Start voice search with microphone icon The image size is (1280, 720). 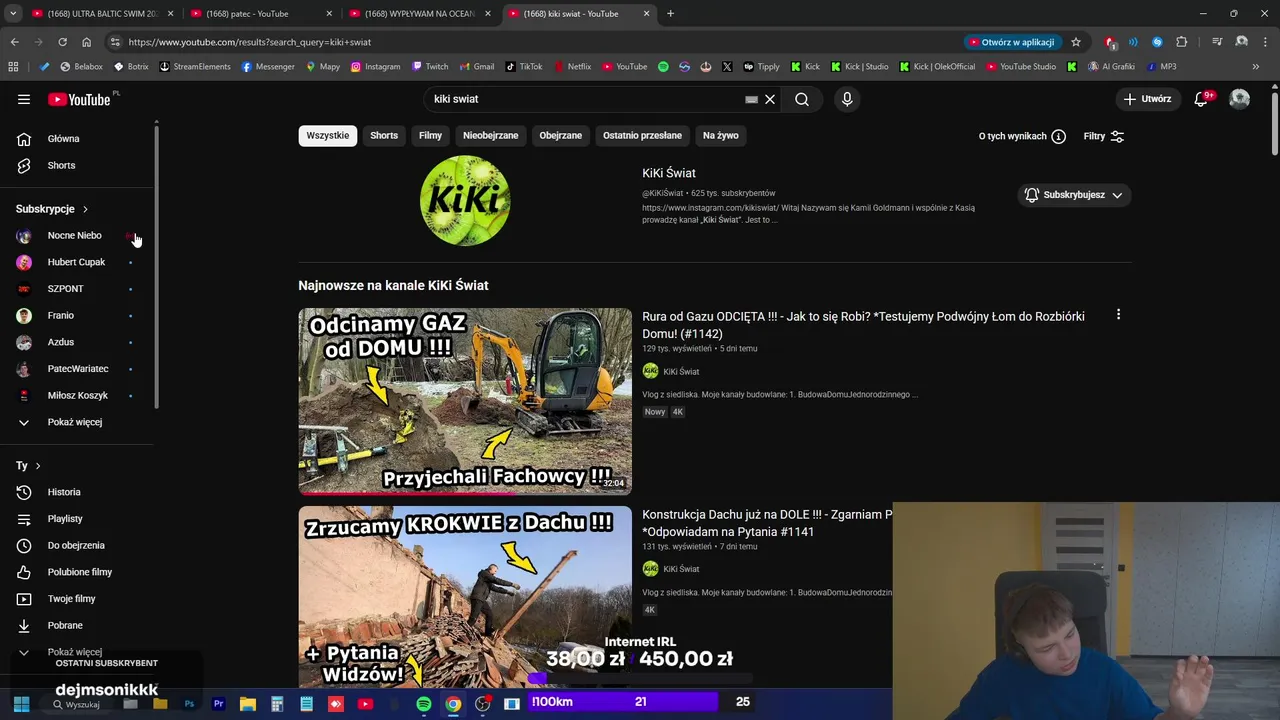[x=847, y=99]
